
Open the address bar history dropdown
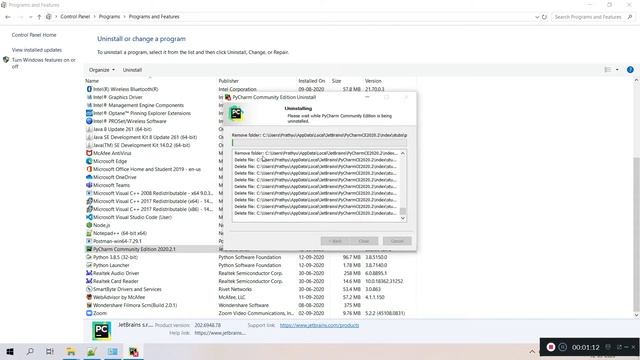click(537, 17)
